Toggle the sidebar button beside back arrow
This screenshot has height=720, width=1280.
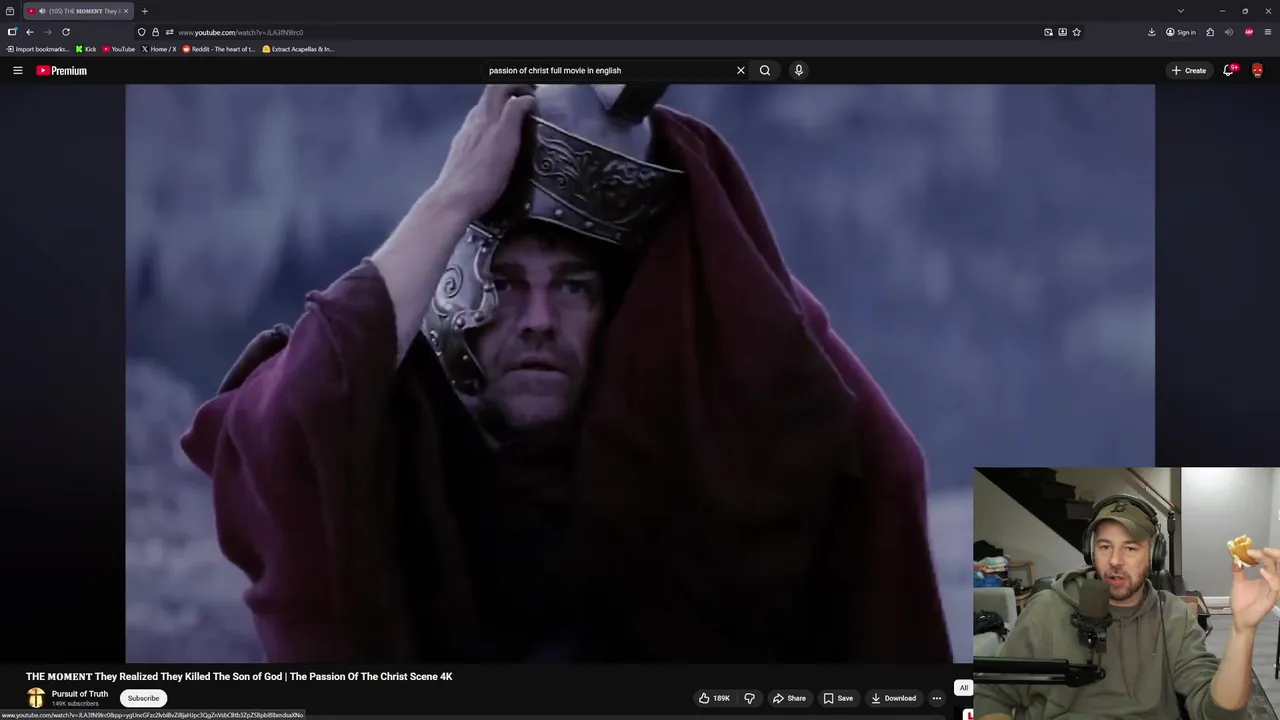click(12, 32)
